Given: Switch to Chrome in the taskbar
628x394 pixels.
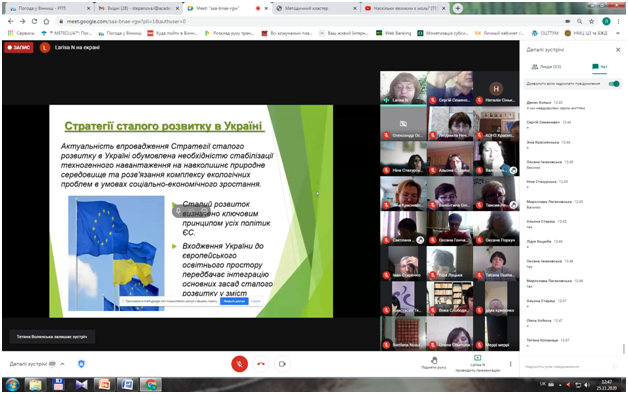Looking at the screenshot, I should [151, 385].
